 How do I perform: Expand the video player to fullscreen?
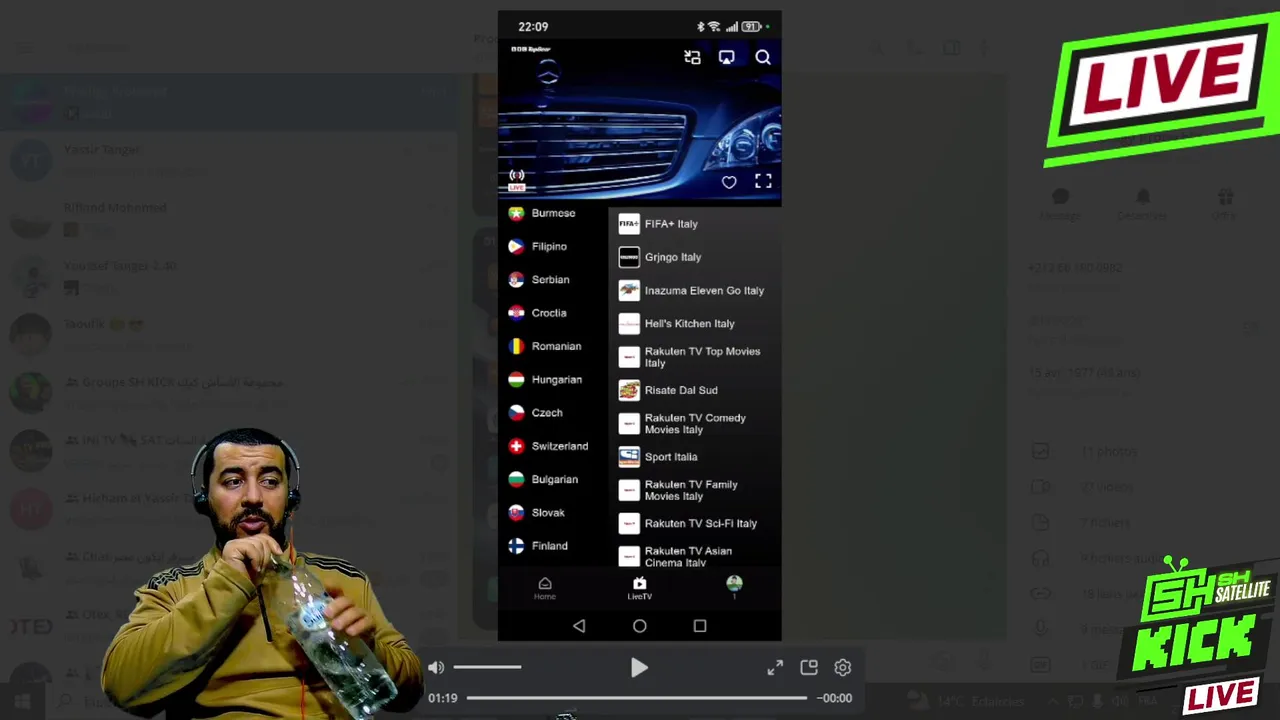775,668
